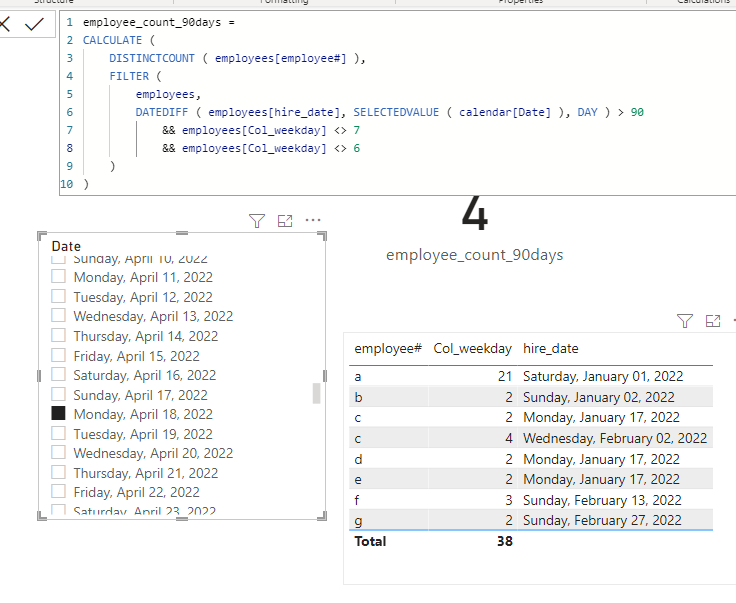Click Total row label

[370, 542]
